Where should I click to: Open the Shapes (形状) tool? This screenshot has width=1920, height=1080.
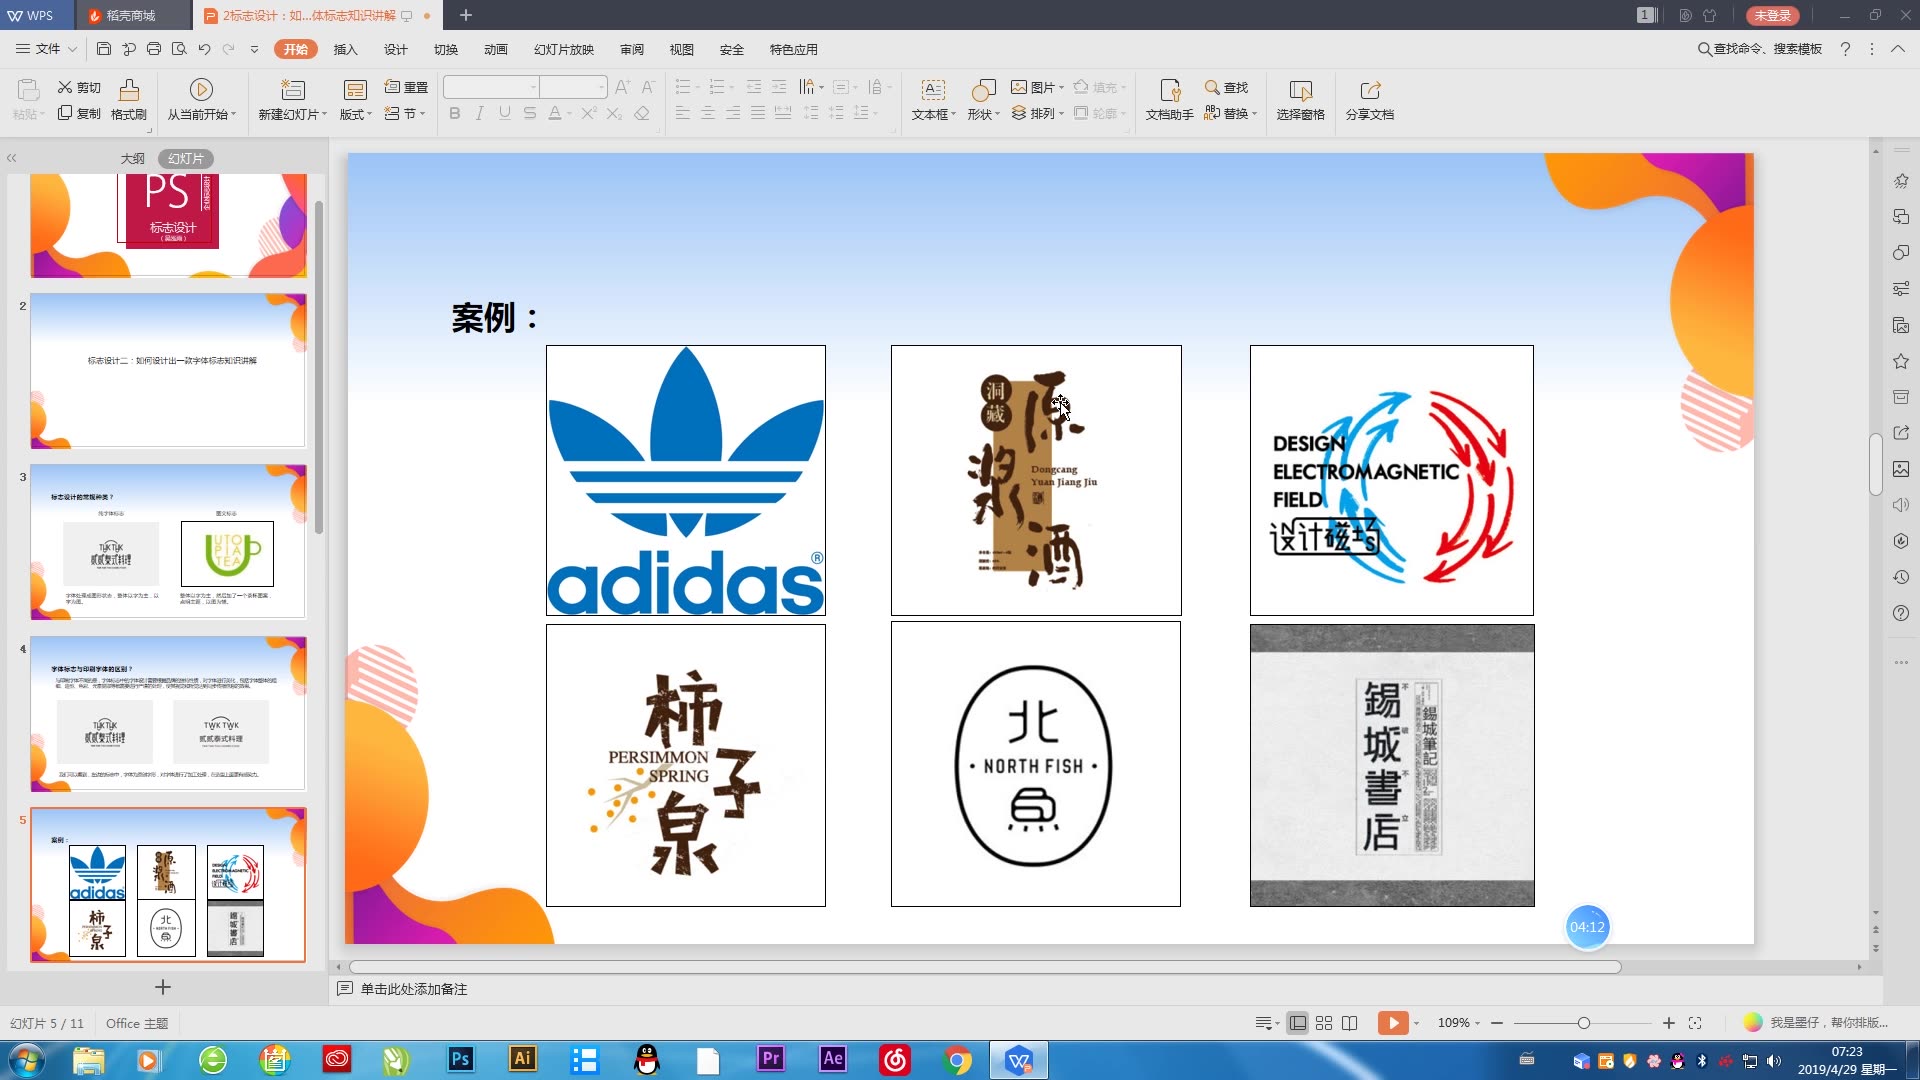click(x=983, y=90)
